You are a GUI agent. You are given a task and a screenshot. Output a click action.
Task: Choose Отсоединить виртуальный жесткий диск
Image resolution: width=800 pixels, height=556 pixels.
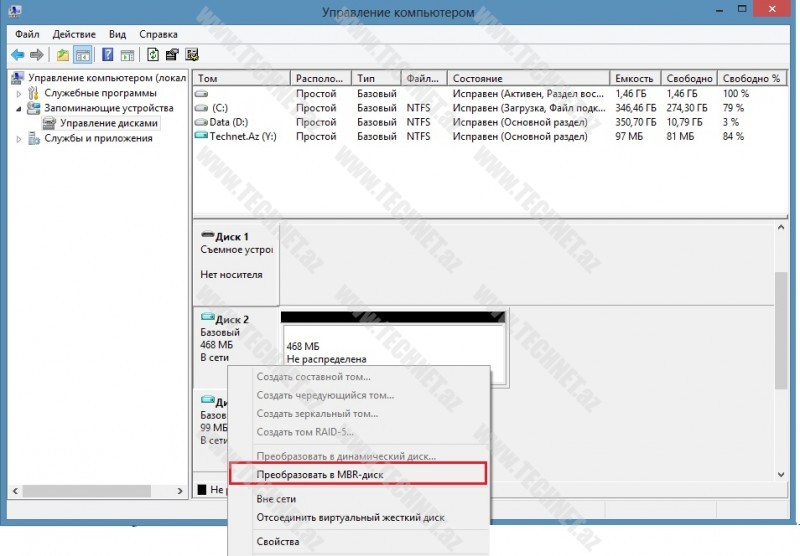[359, 517]
